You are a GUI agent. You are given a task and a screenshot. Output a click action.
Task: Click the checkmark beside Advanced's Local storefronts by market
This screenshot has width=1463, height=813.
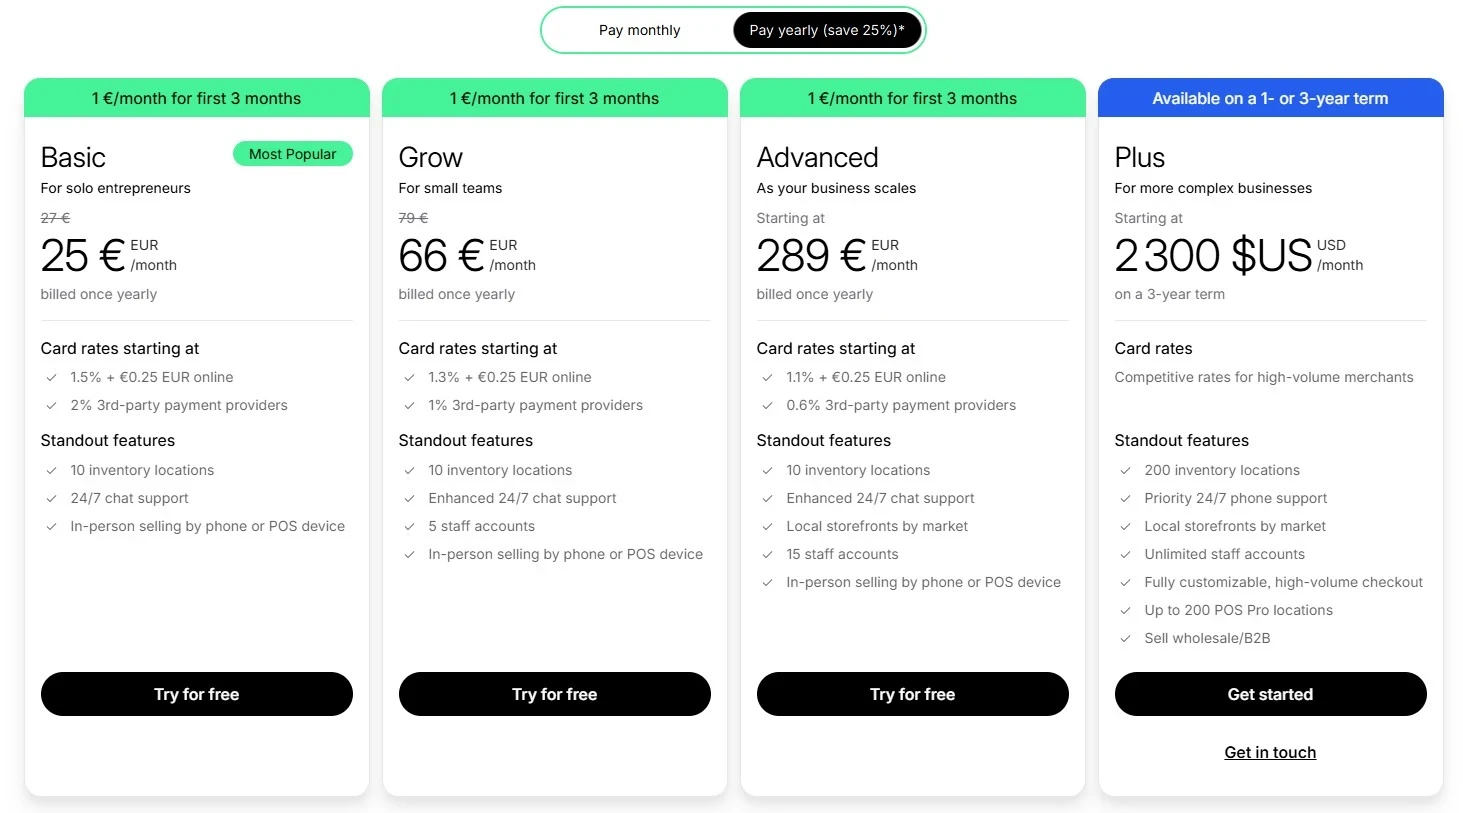[x=767, y=526]
